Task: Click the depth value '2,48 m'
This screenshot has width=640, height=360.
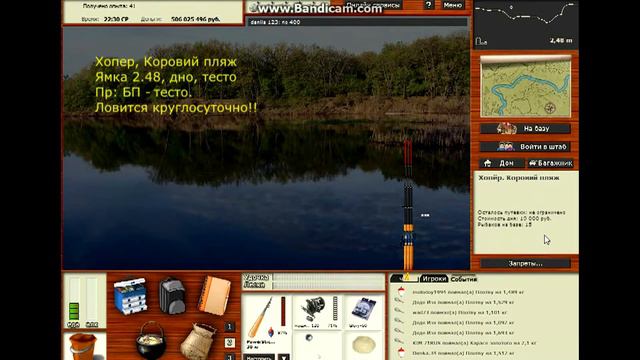Action: click(561, 40)
